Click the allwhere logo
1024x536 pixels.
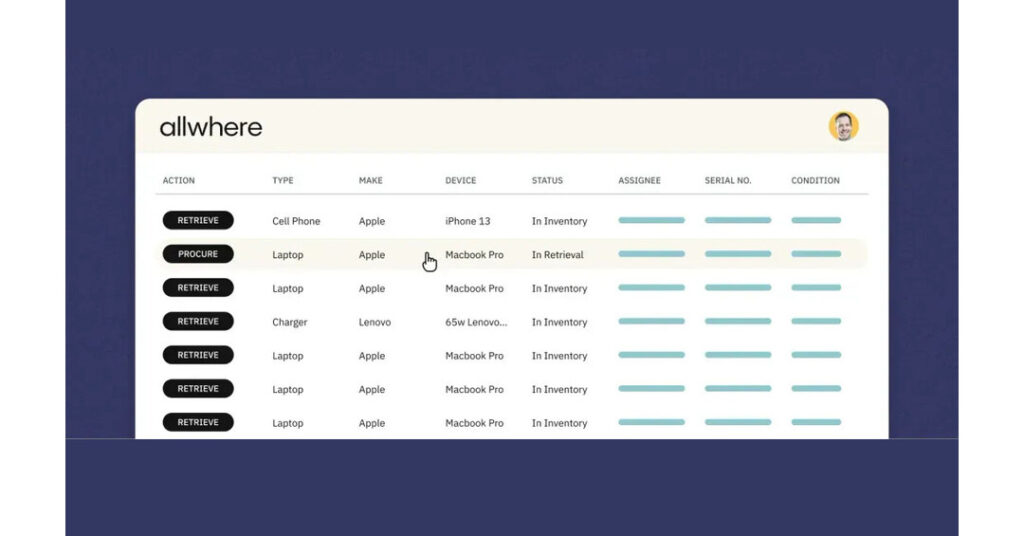pyautogui.click(x=211, y=127)
